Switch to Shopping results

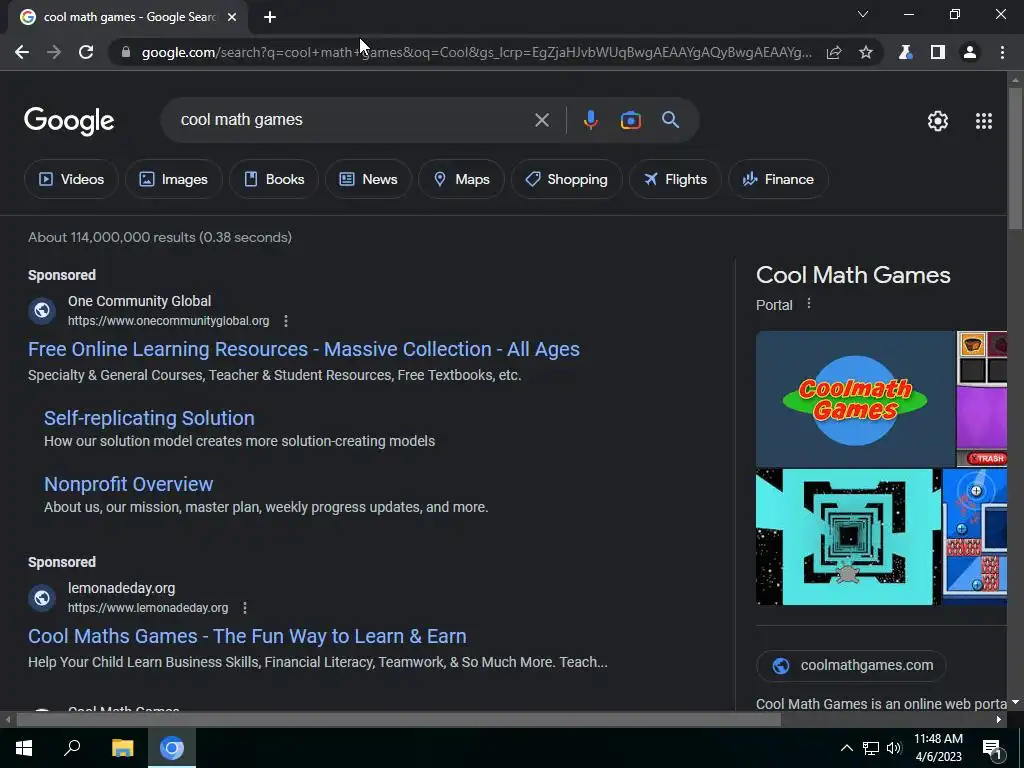point(566,179)
